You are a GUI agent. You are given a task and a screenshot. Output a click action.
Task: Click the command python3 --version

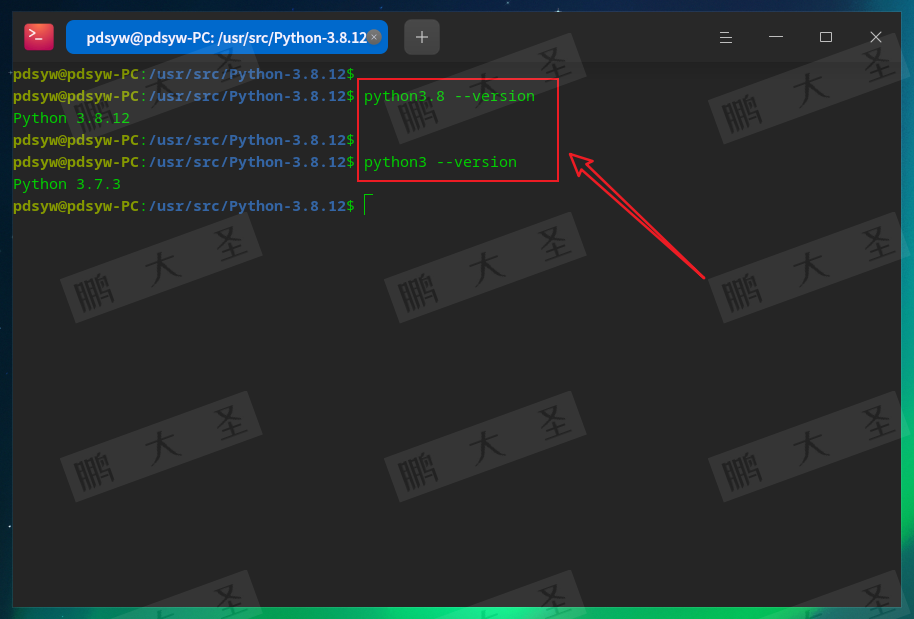point(442,161)
